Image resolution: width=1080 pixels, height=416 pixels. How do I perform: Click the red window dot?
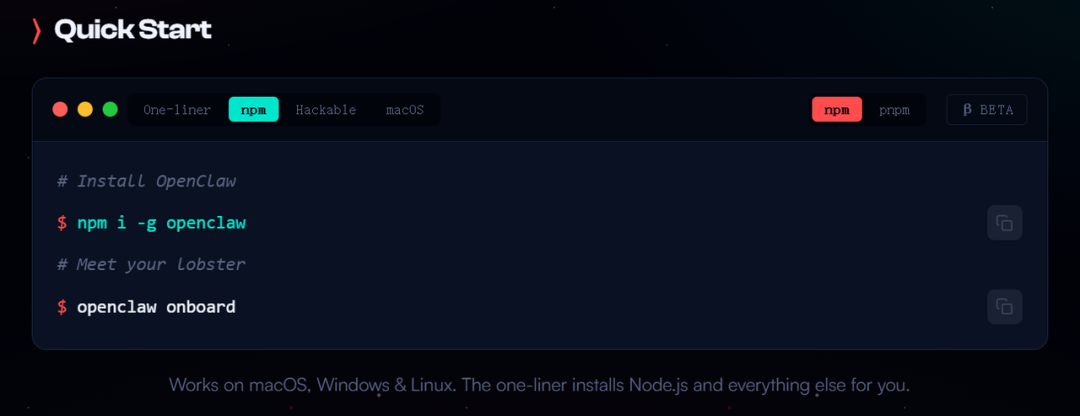coord(60,110)
